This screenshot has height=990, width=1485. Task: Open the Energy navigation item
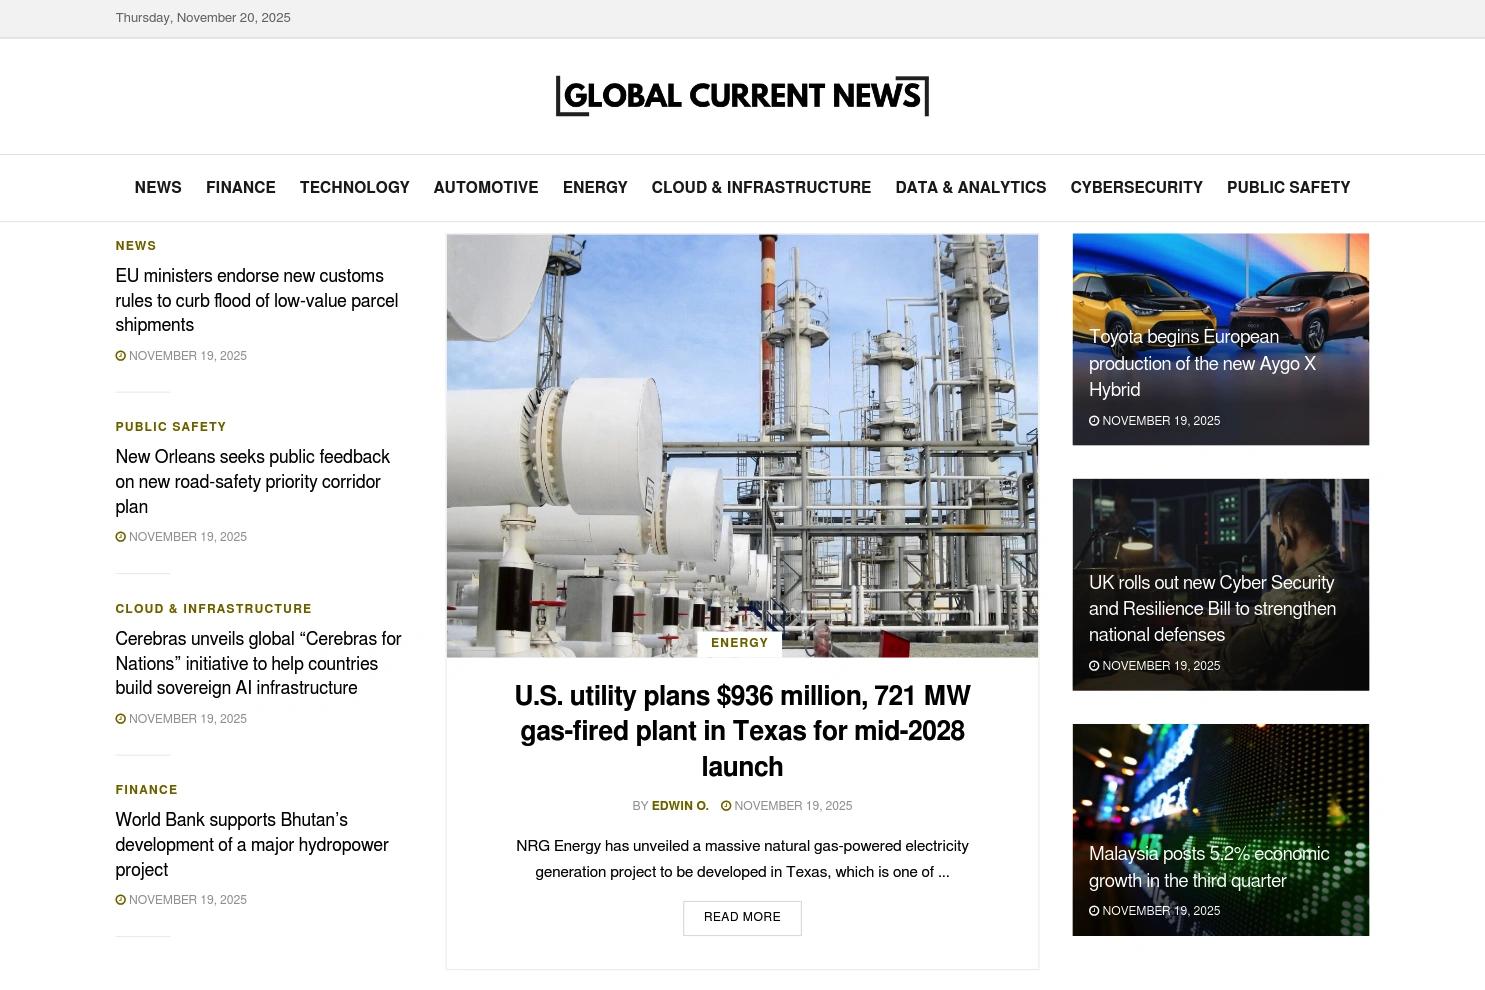pyautogui.click(x=595, y=188)
